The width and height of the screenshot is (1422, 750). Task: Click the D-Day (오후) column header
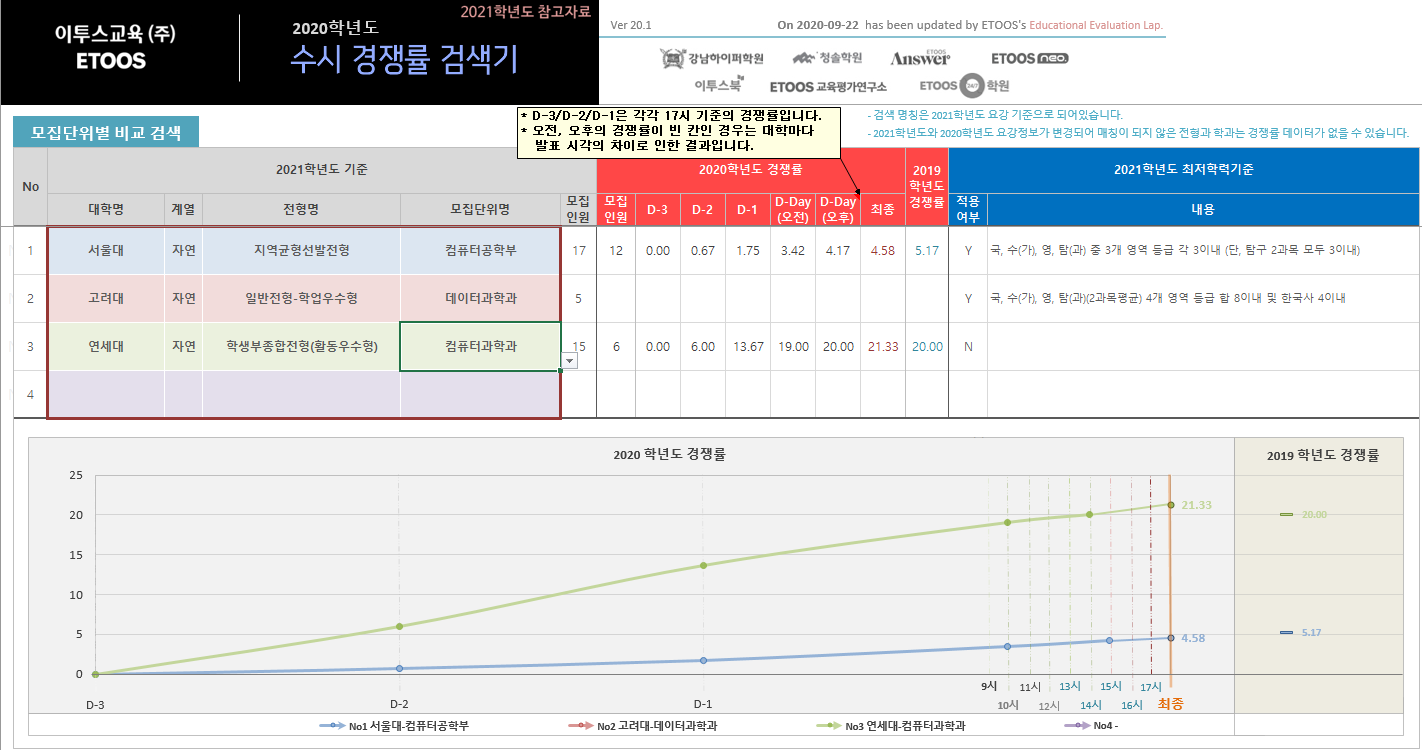838,209
